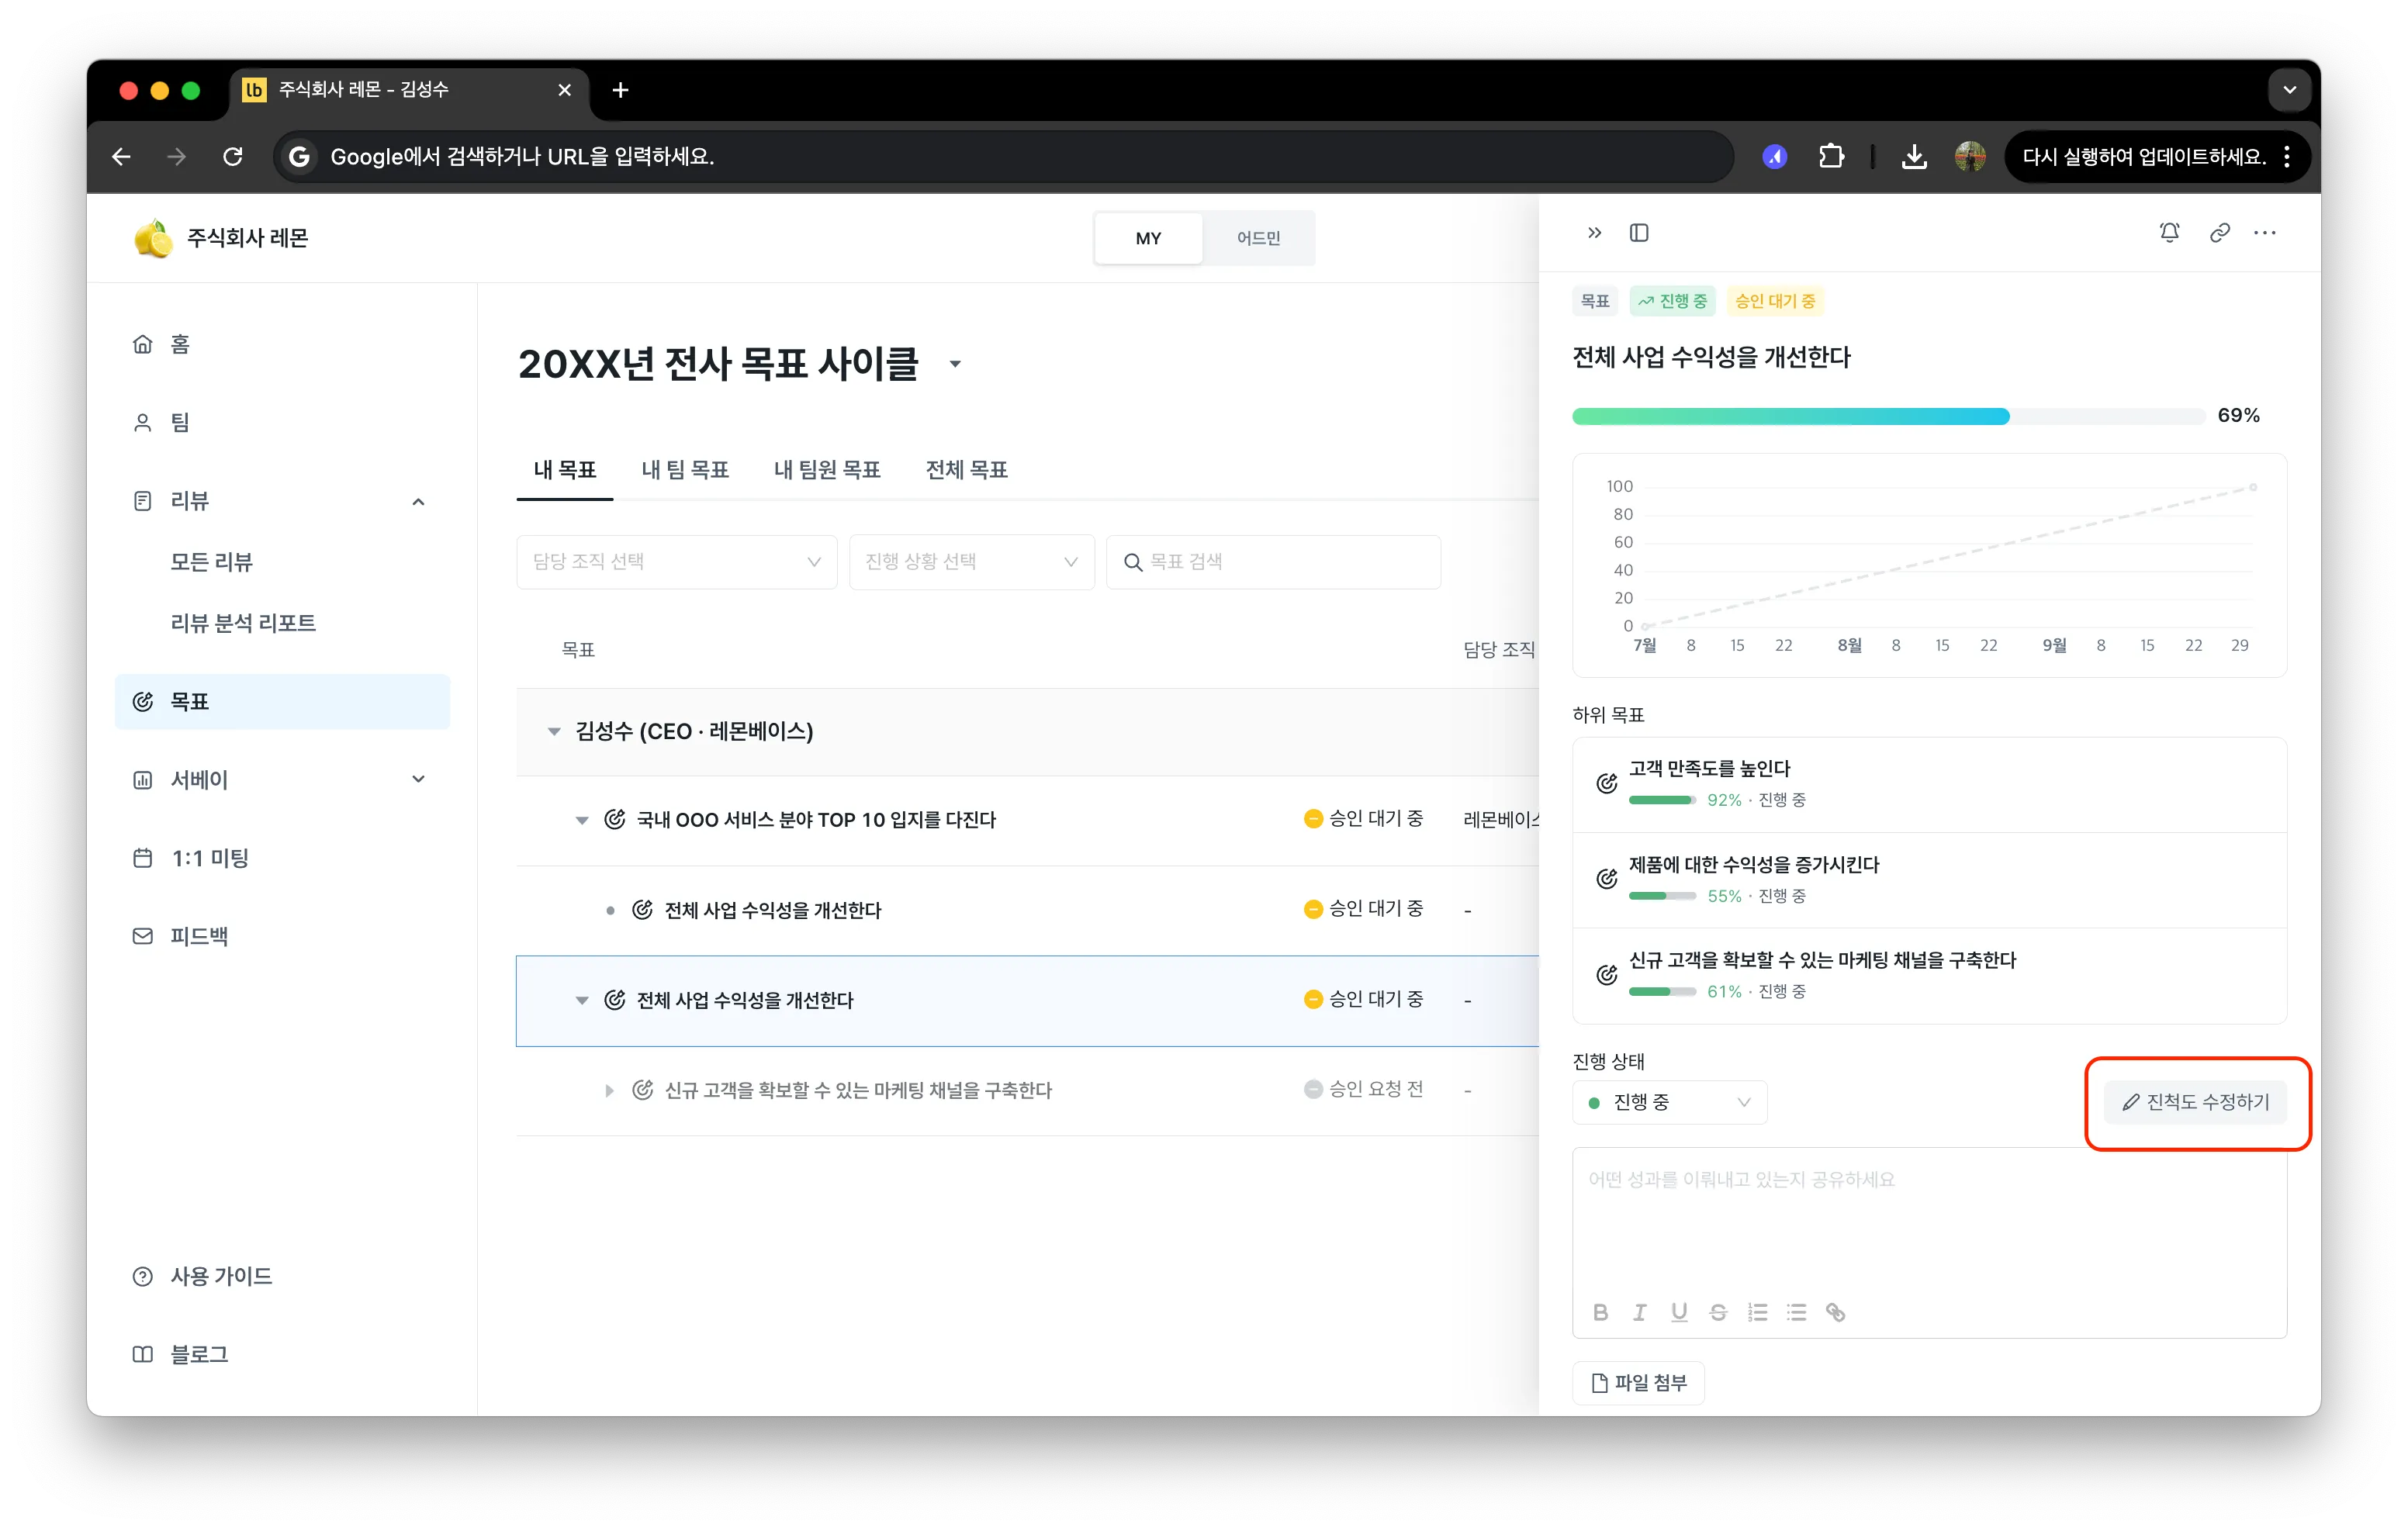Toggle side panel layout icon
The height and width of the screenshot is (1531, 2408).
pyautogui.click(x=1639, y=233)
